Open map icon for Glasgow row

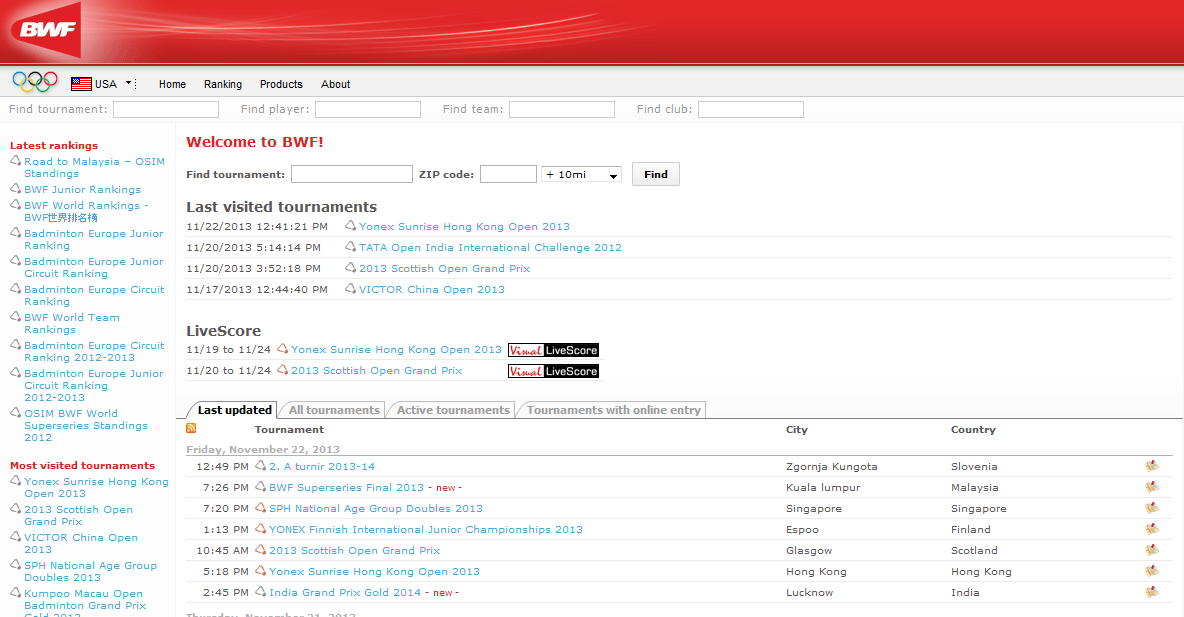[x=1152, y=551]
